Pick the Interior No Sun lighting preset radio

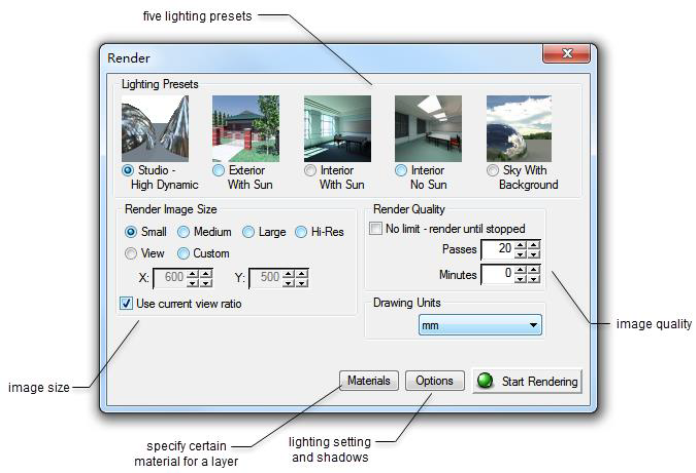401,170
